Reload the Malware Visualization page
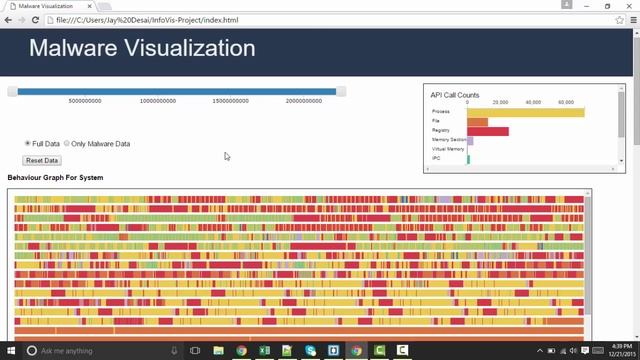This screenshot has width=640, height=360. pos(36,20)
